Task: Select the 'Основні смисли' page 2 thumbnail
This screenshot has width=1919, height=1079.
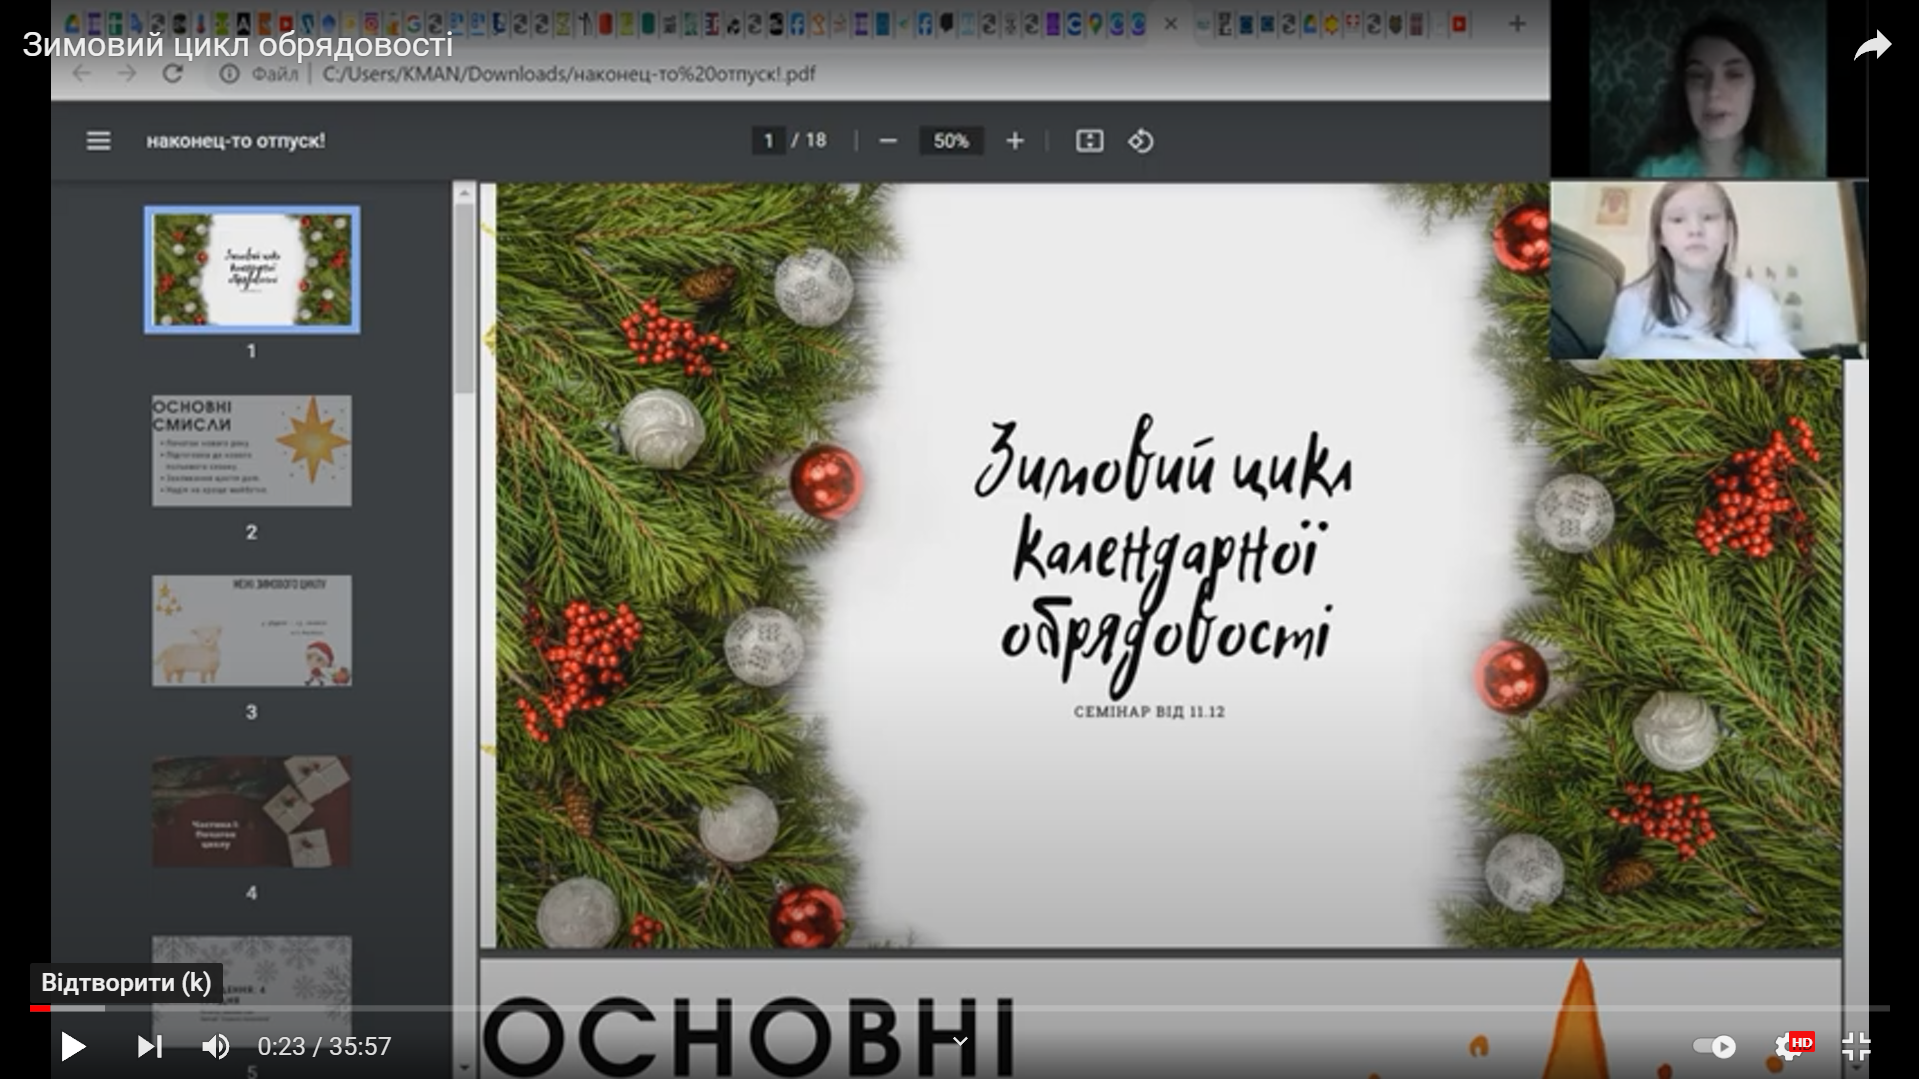Action: [x=251, y=451]
